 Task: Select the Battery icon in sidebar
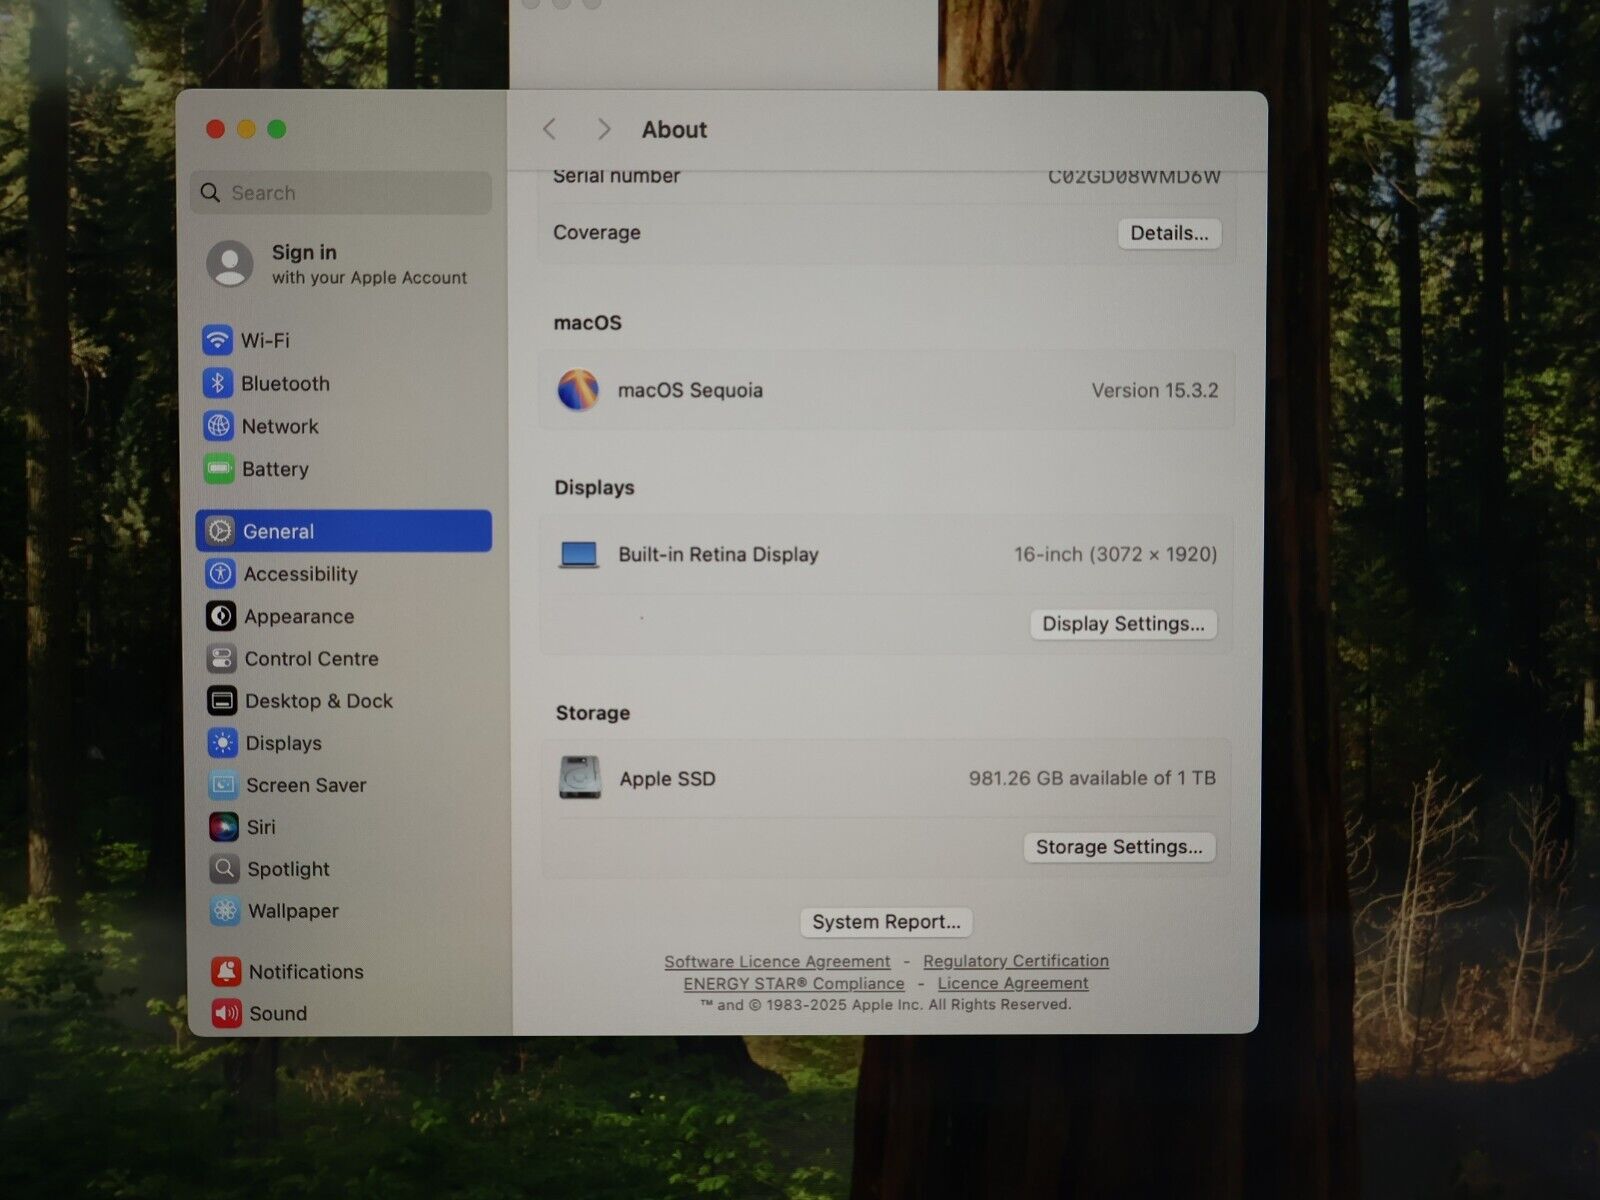click(219, 469)
